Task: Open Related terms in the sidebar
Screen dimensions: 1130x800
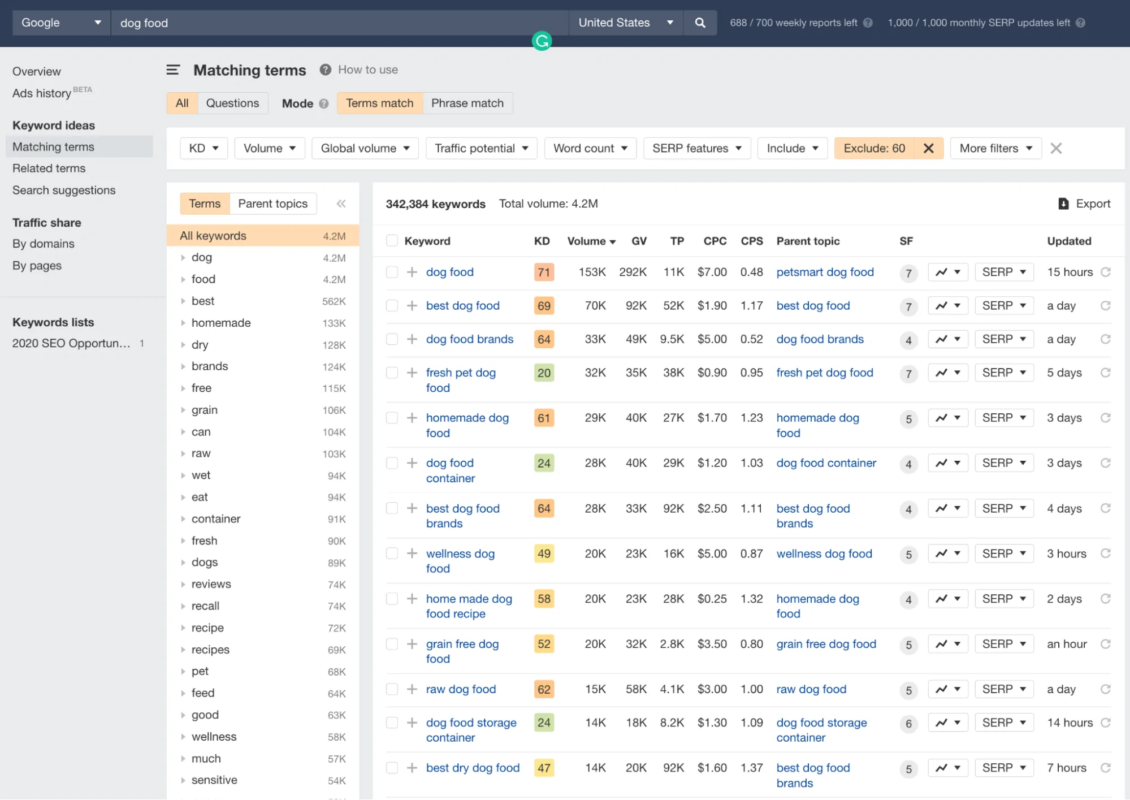Action: (x=49, y=169)
